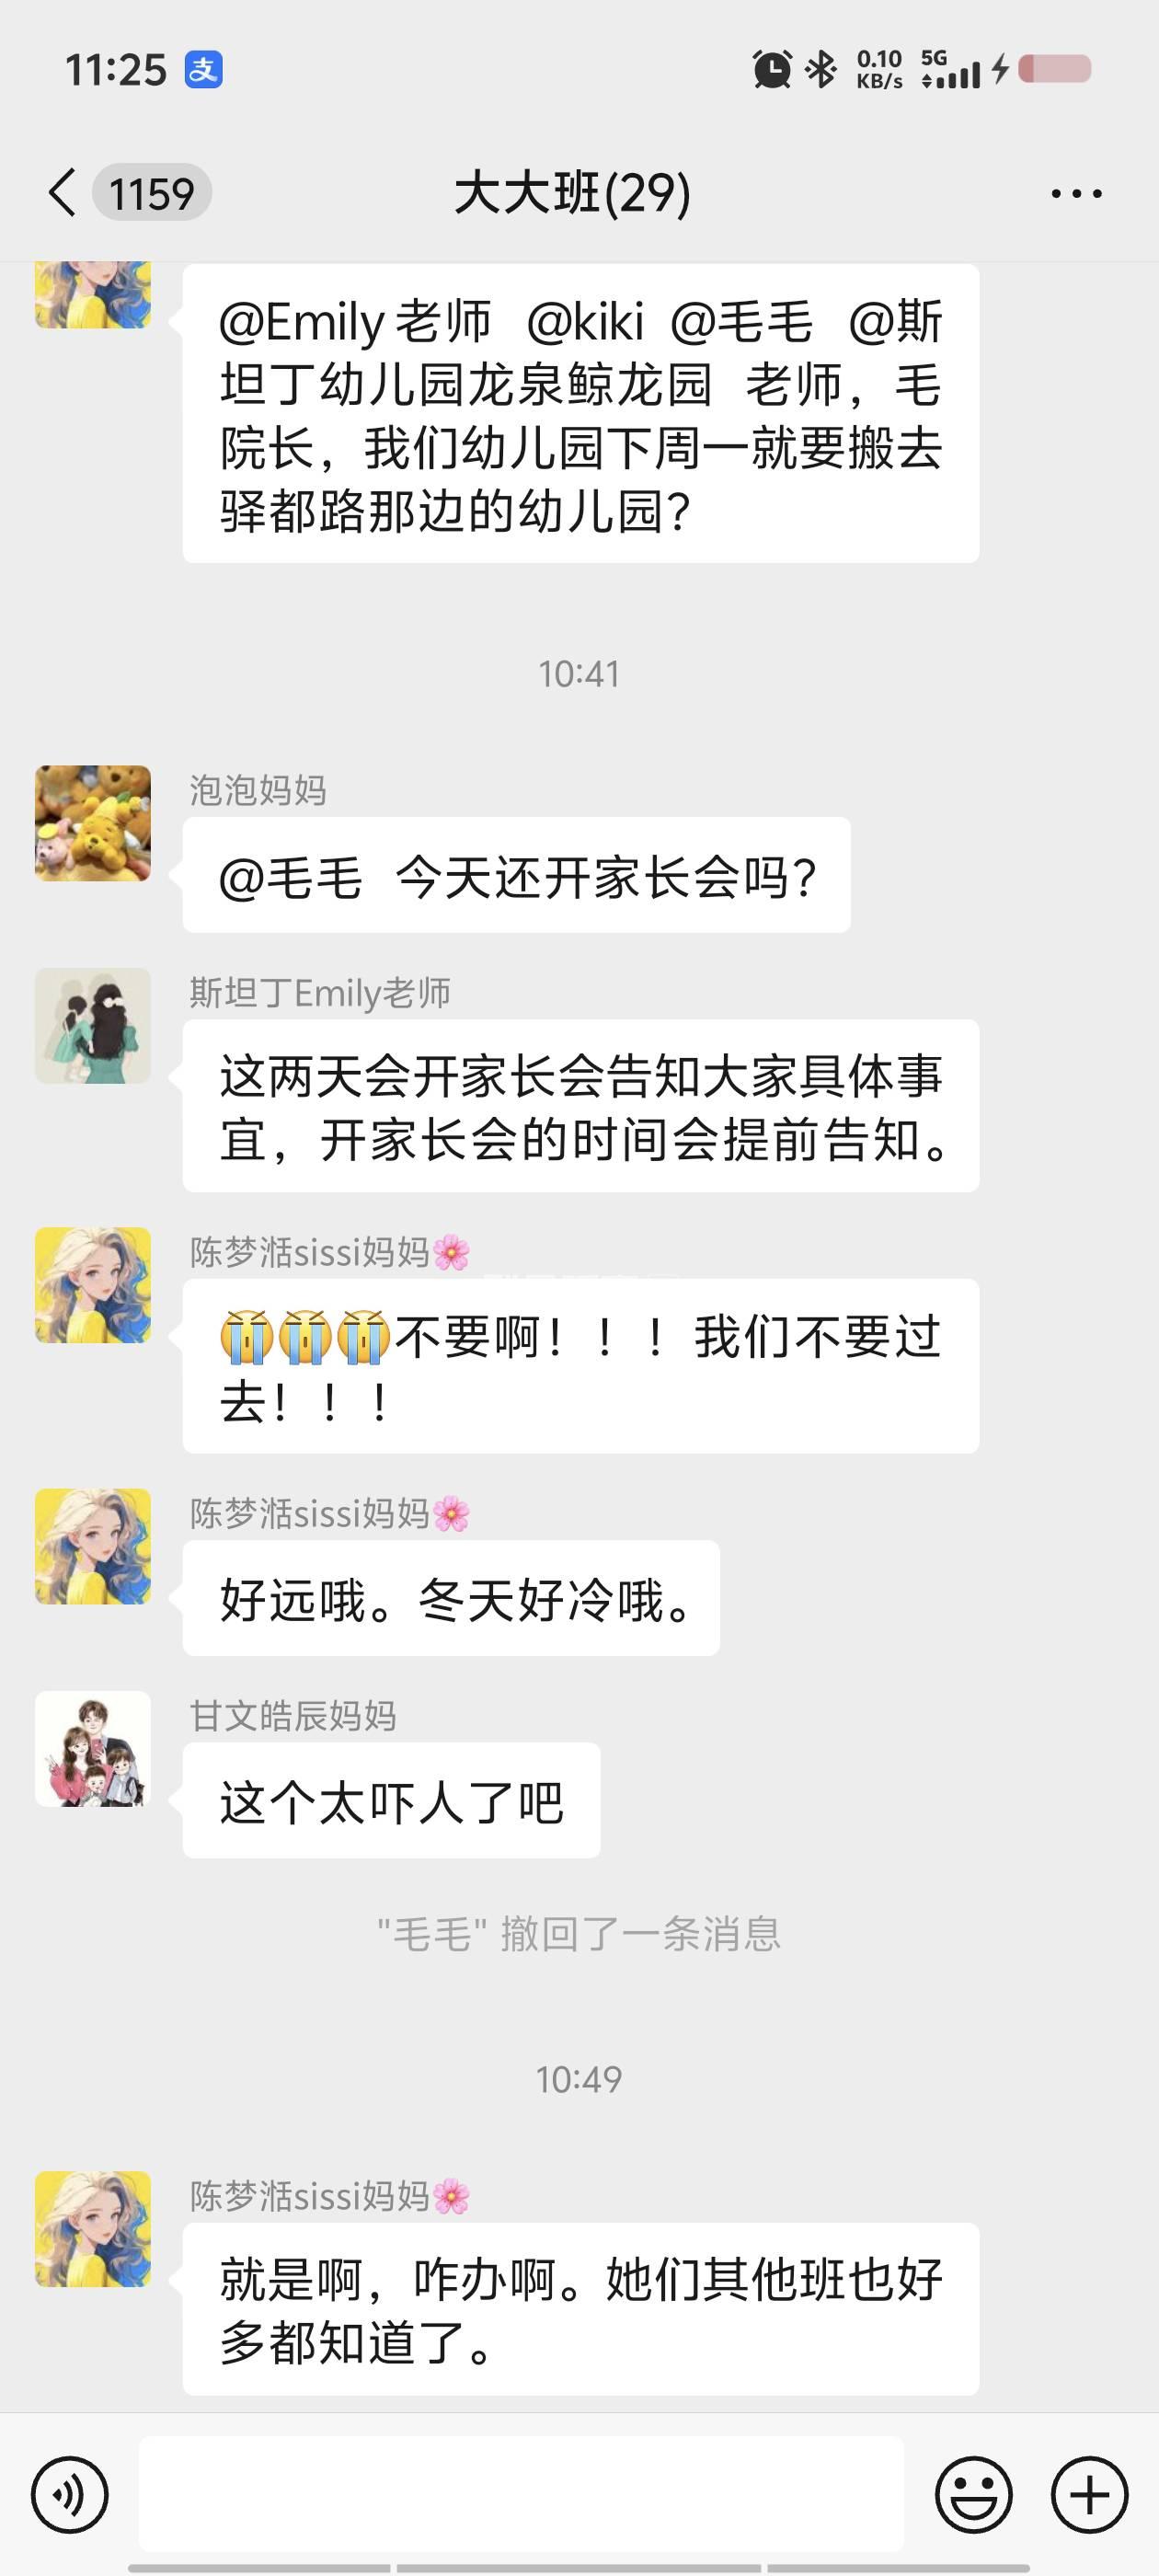Open the plus attachments menu
Screen dimensions: 1159x2576
[x=1089, y=2494]
